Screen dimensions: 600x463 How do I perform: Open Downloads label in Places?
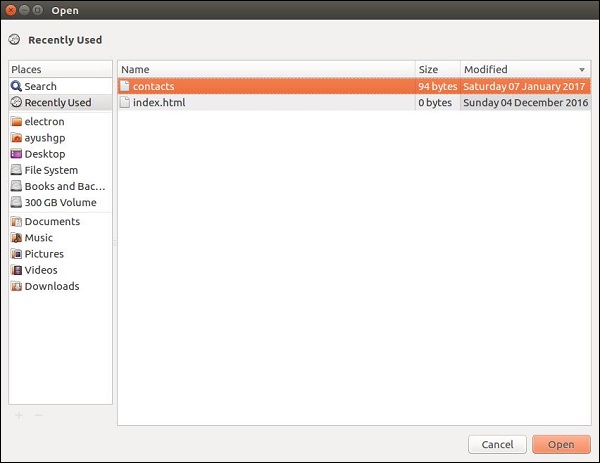tap(52, 286)
